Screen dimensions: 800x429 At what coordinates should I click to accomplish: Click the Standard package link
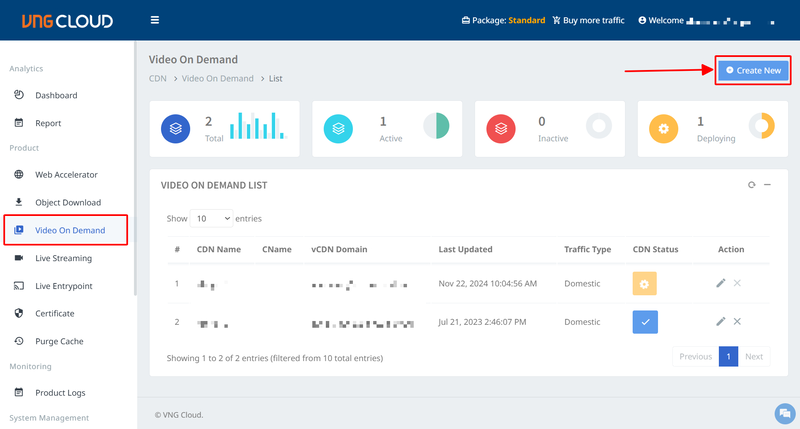527,20
